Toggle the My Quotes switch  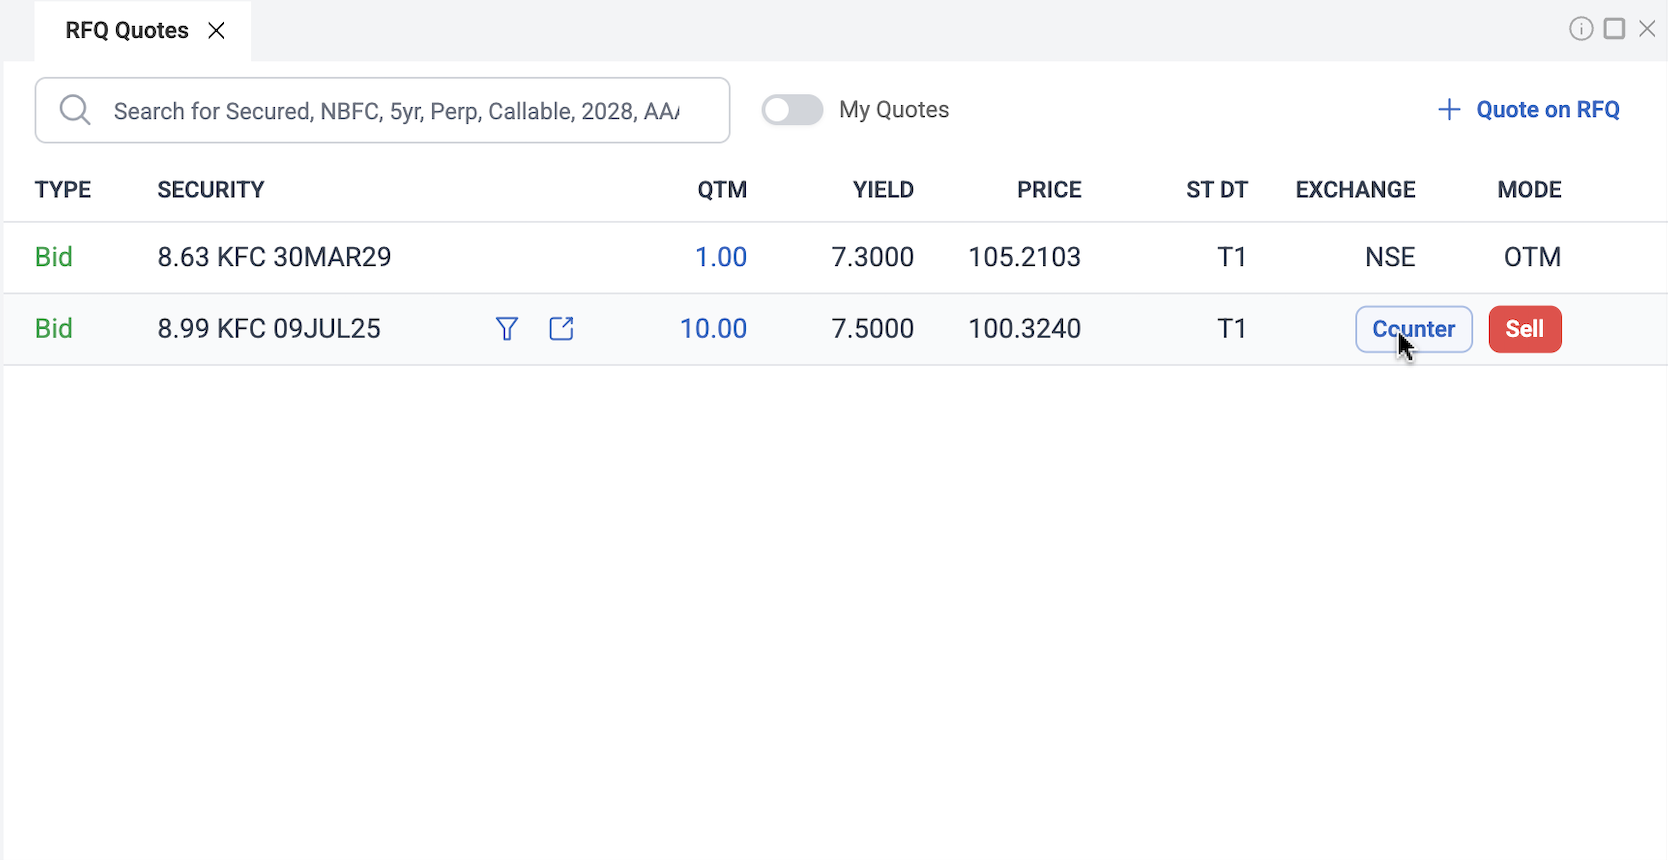point(792,110)
